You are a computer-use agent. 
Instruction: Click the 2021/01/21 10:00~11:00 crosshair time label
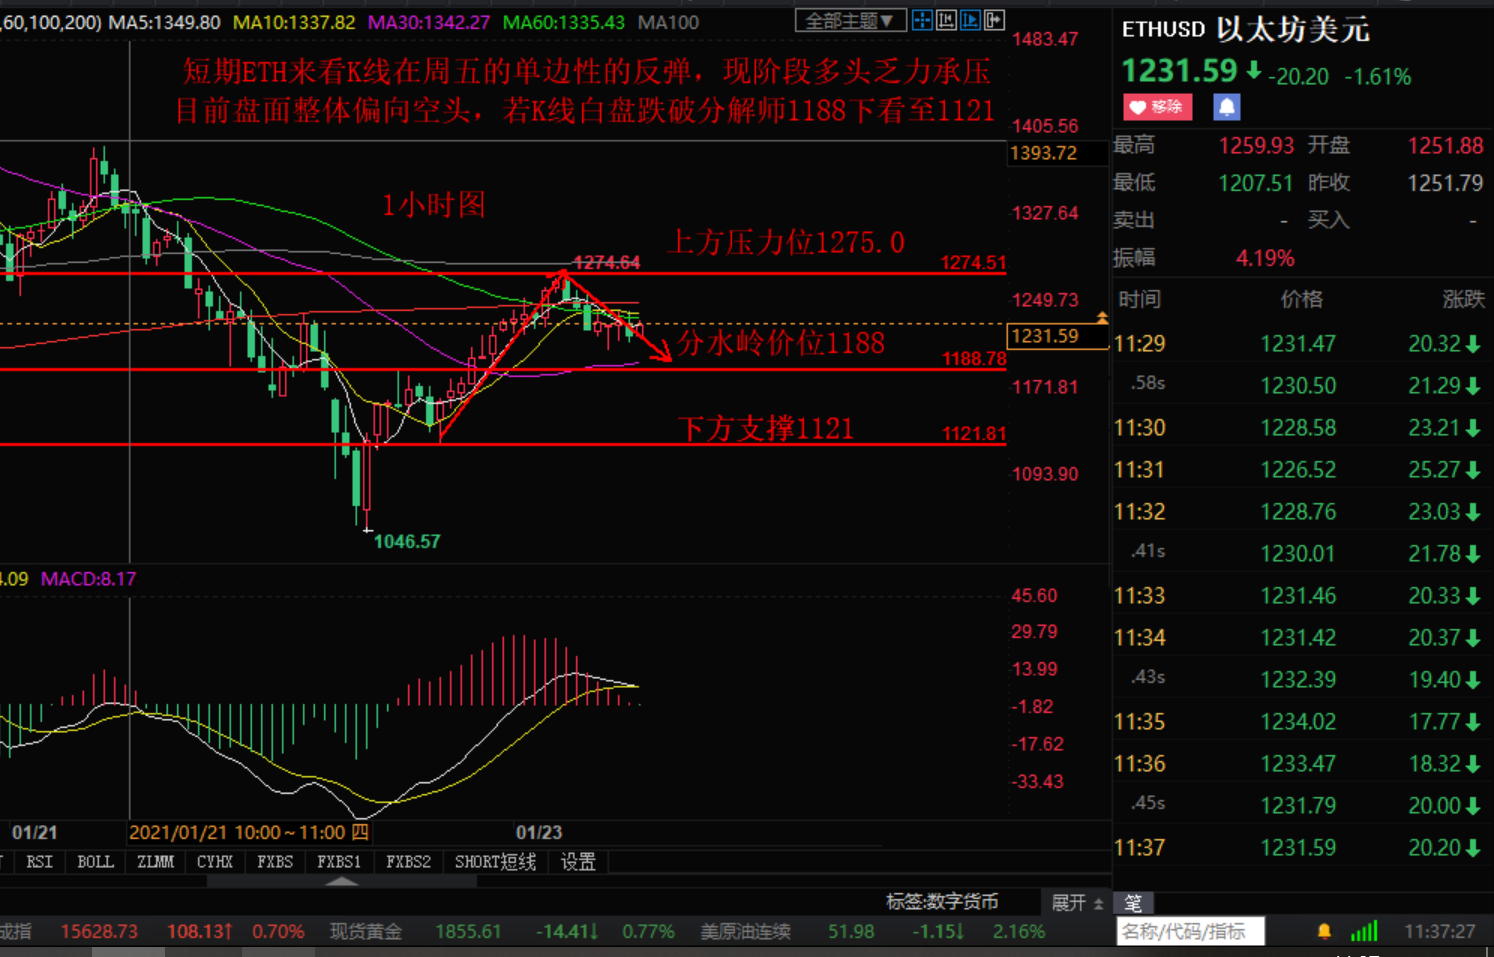(x=250, y=832)
